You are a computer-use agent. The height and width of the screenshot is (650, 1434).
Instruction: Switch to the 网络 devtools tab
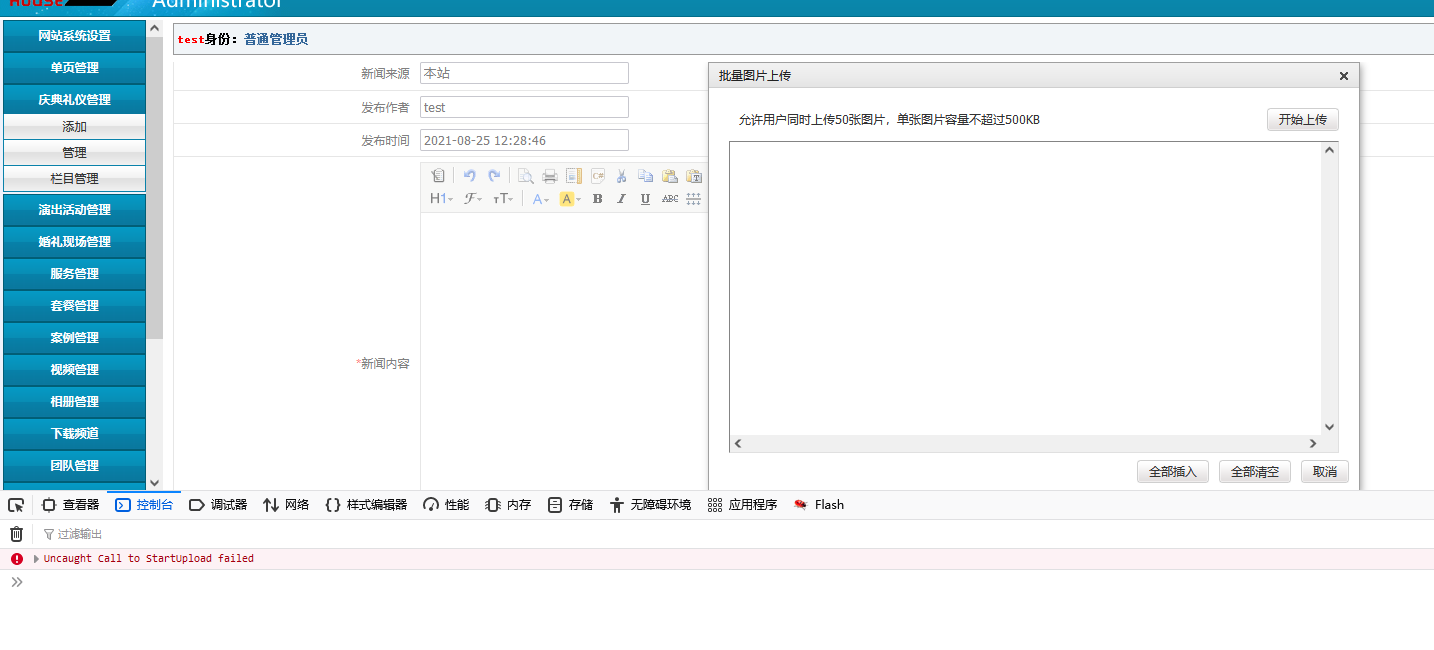point(286,505)
